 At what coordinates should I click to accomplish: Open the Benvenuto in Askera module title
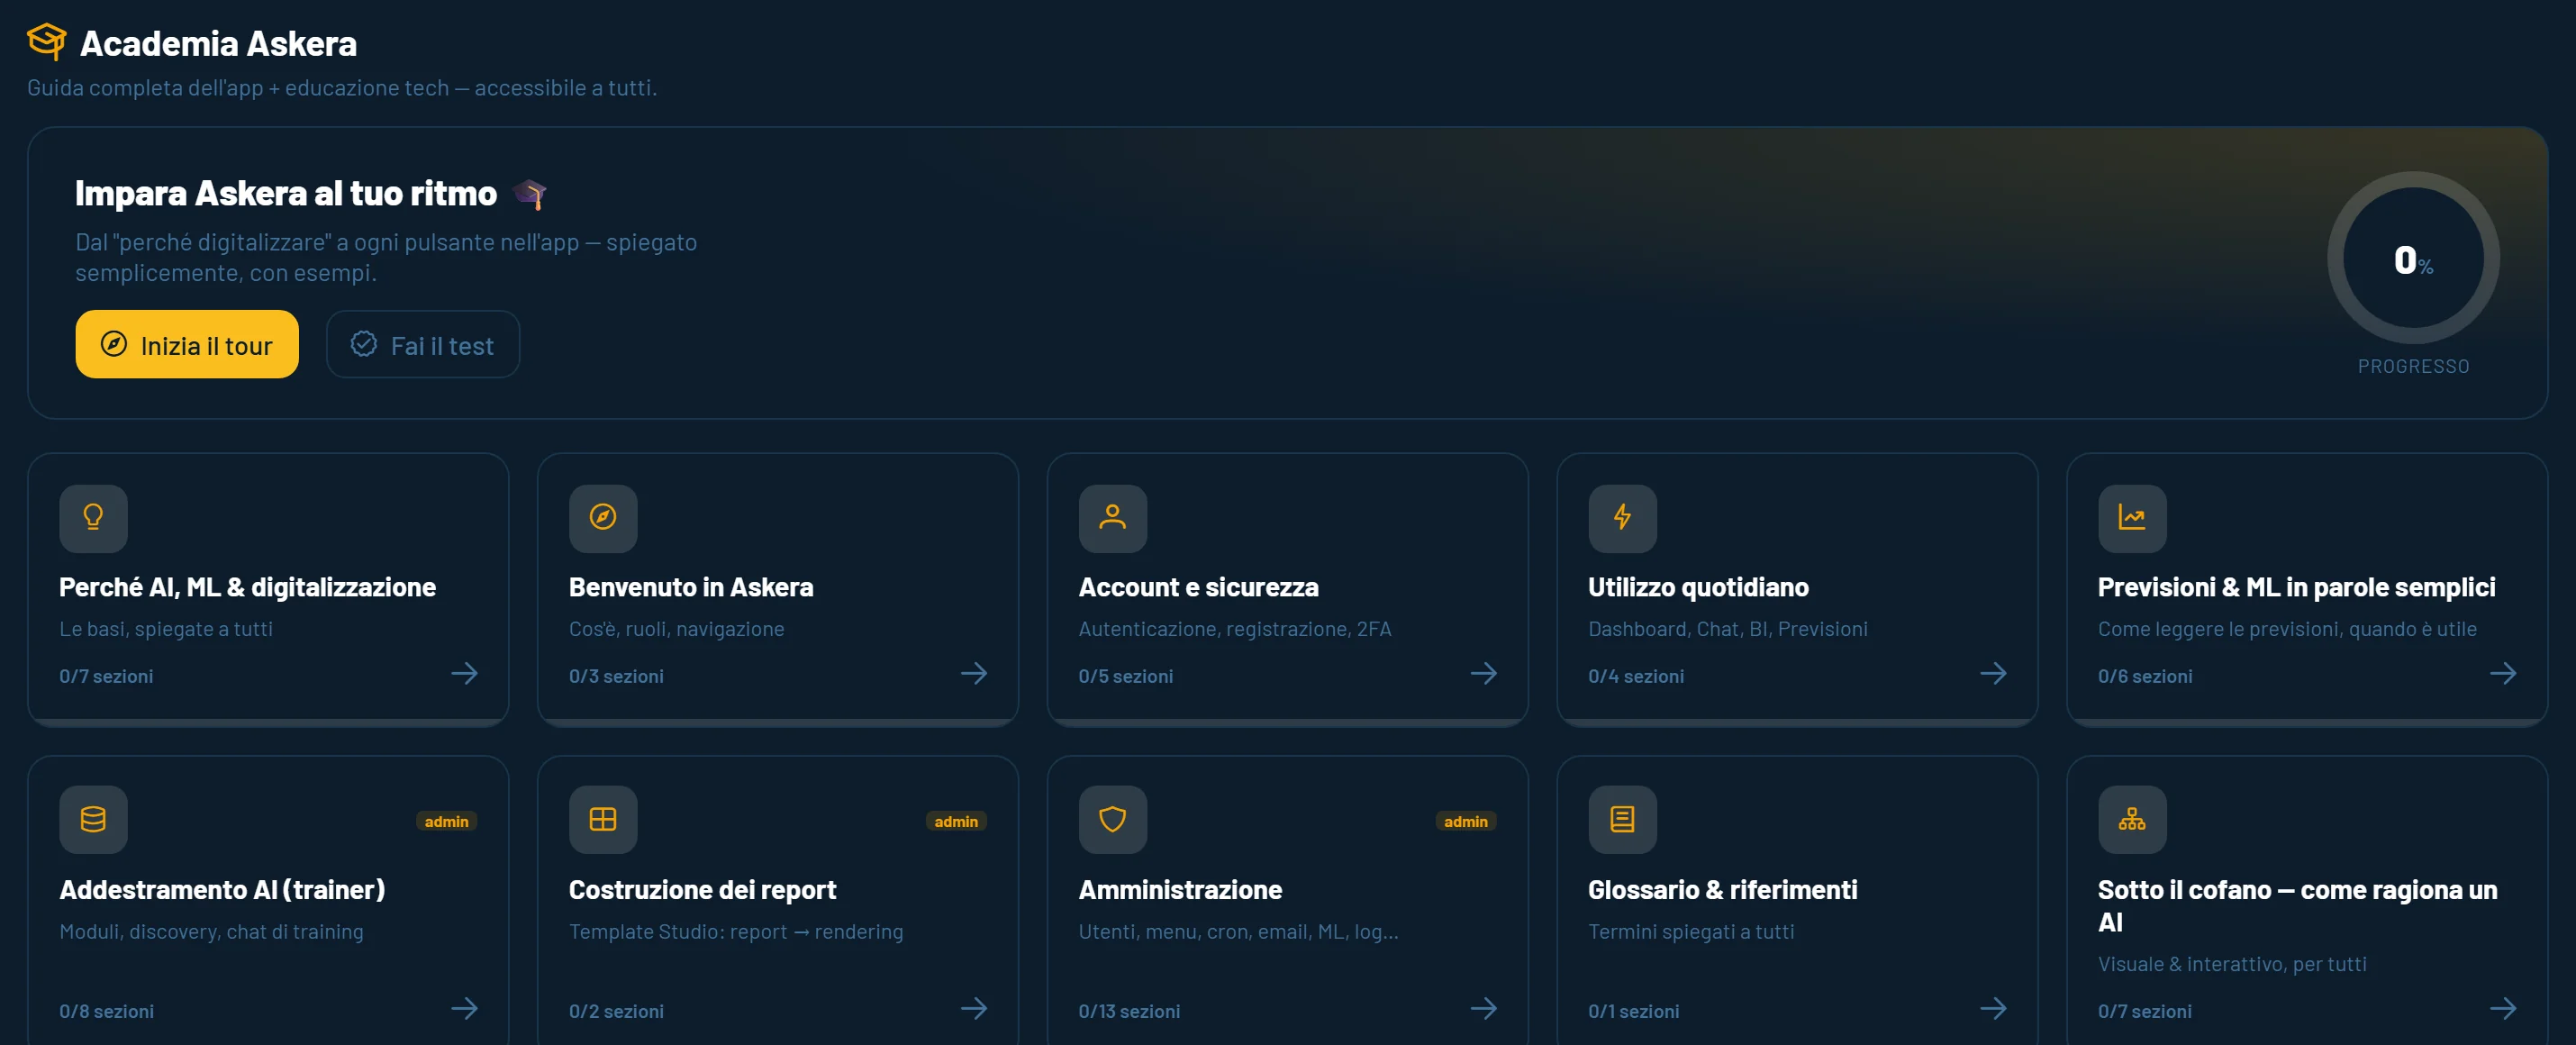point(691,588)
